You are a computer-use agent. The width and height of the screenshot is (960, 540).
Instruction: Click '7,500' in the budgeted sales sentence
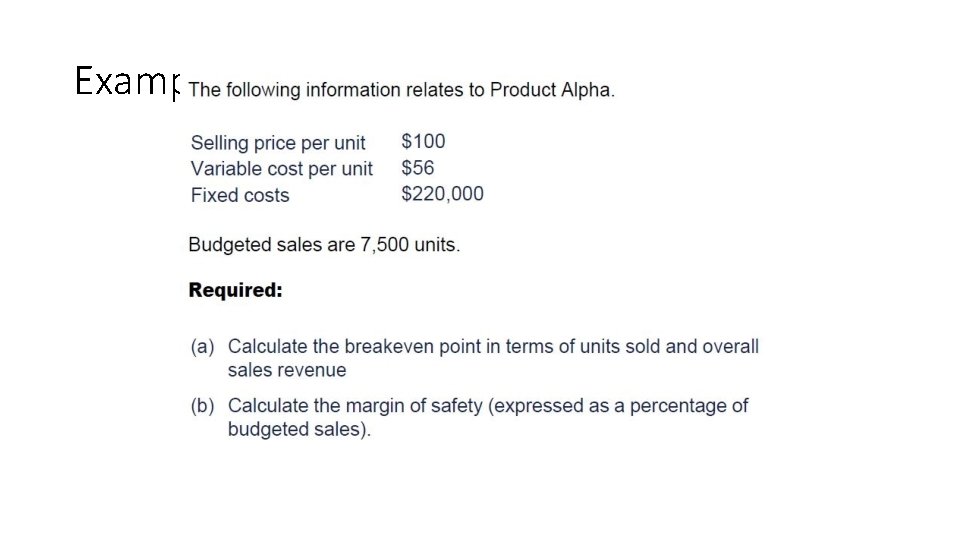pos(384,245)
